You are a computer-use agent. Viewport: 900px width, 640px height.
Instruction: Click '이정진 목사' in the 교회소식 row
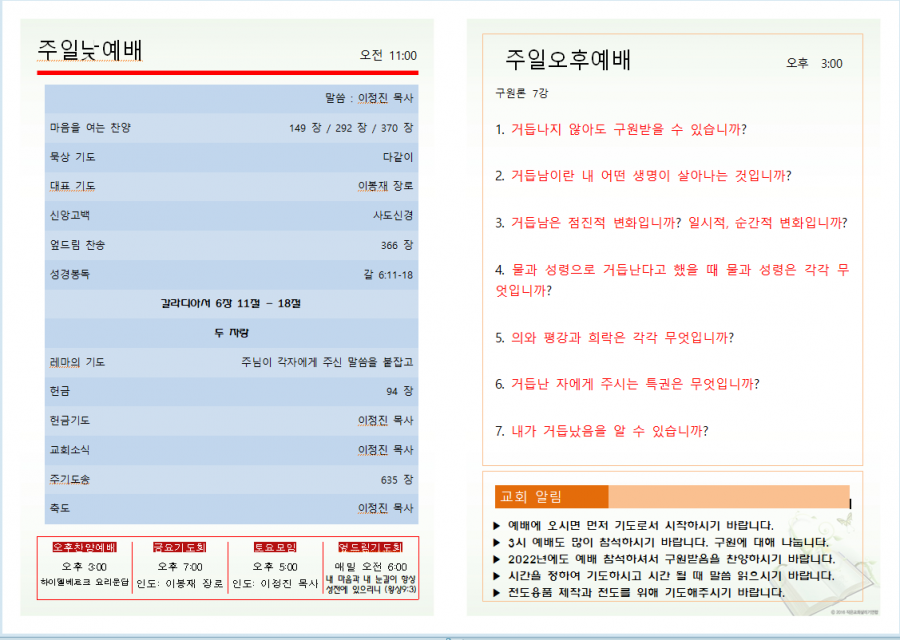coord(385,449)
